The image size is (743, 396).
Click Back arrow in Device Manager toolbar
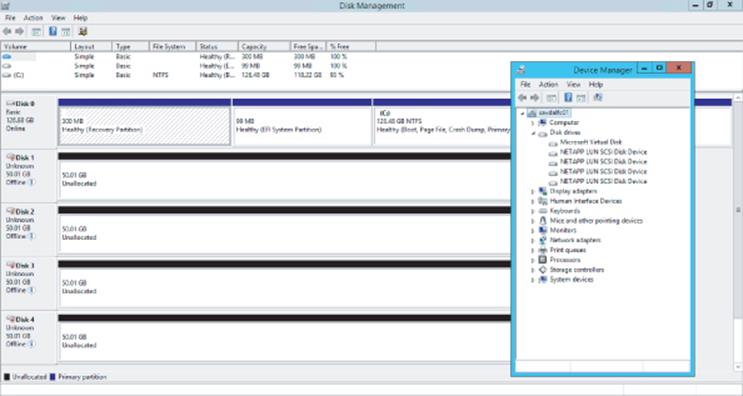[x=522, y=98]
